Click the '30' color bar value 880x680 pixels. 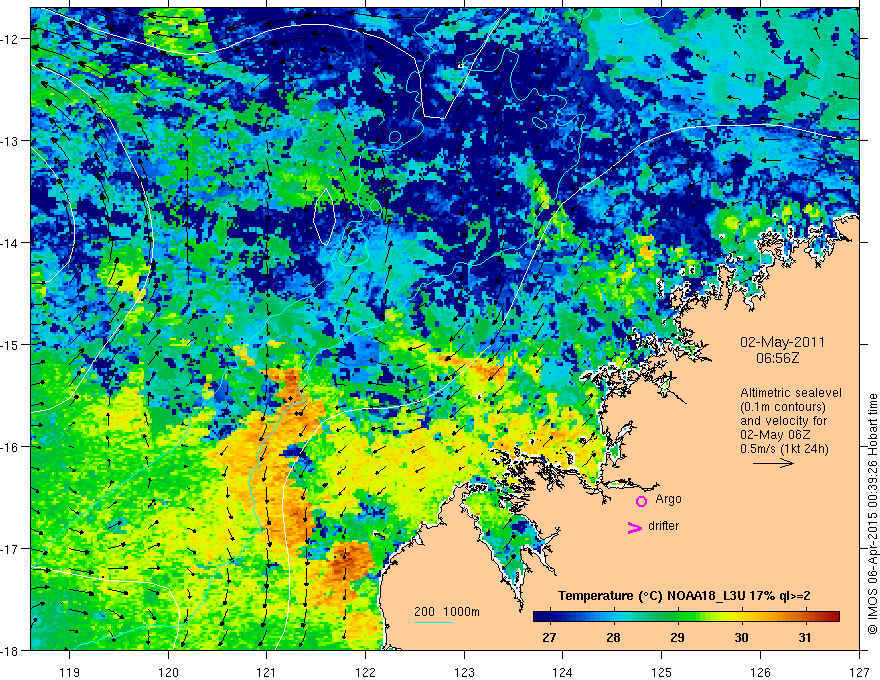[x=741, y=637]
